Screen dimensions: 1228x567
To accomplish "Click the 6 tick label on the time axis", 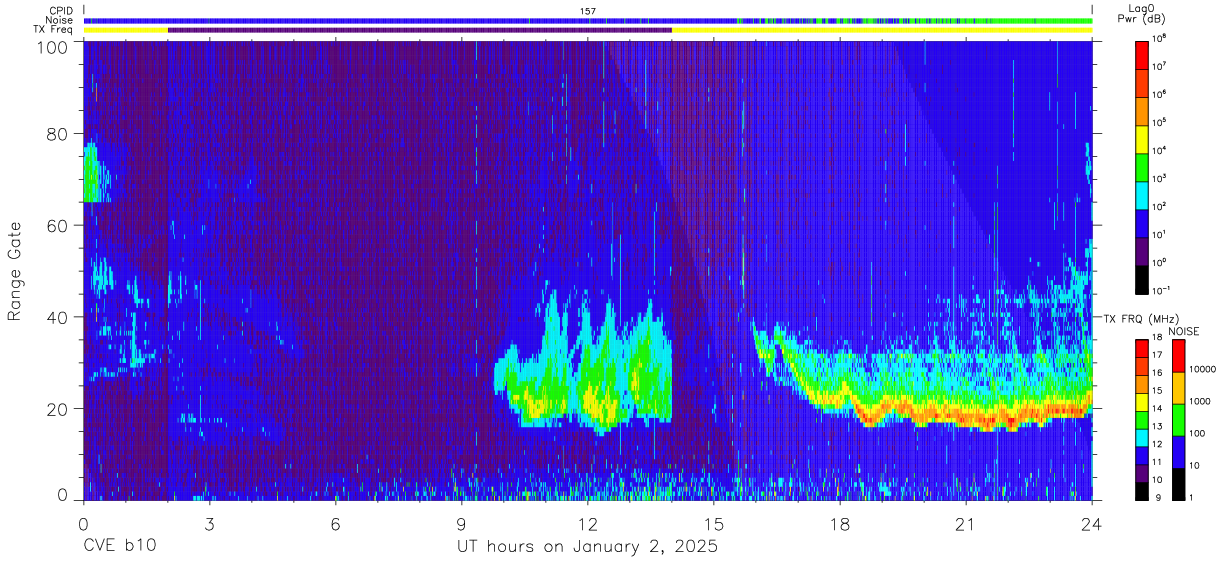I will pos(335,523).
